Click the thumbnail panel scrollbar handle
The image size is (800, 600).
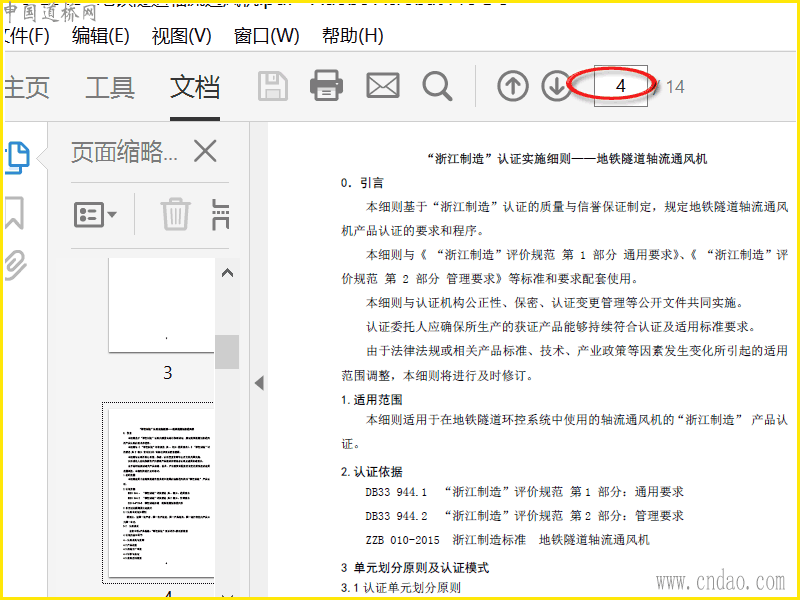(227, 352)
